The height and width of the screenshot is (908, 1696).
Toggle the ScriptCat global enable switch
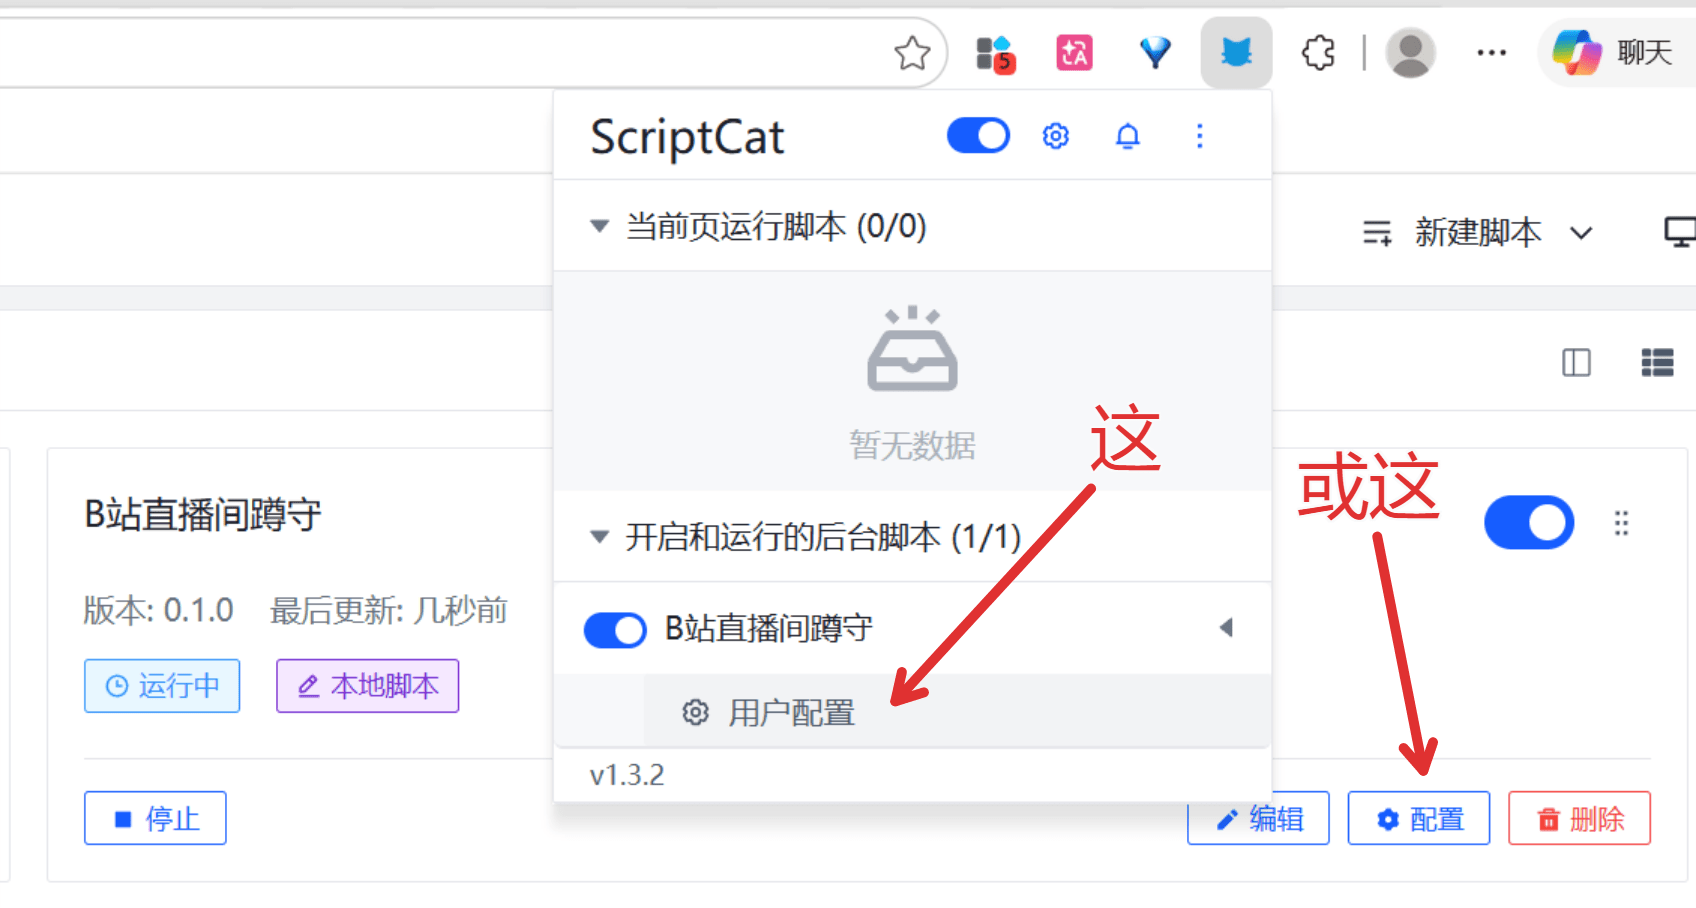point(978,136)
